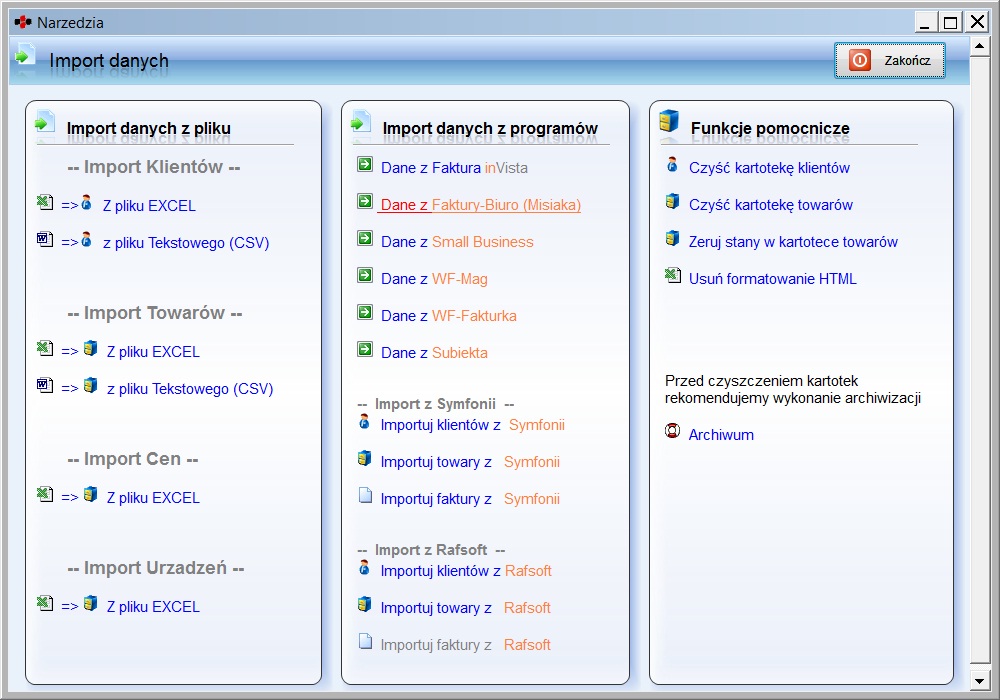Click person icon in client CSV import row
This screenshot has height=700, width=1000.
(x=87, y=240)
